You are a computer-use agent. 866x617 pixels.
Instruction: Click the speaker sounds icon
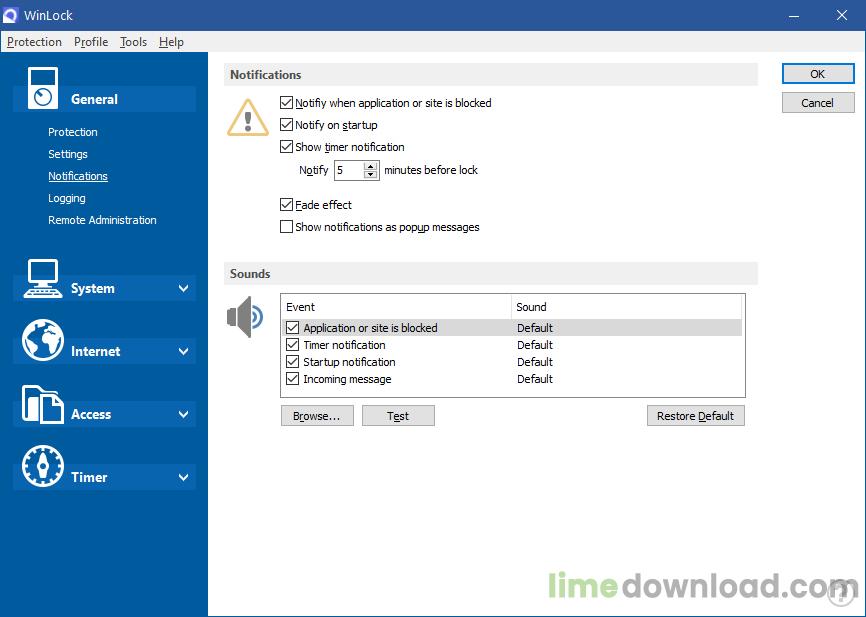point(245,317)
